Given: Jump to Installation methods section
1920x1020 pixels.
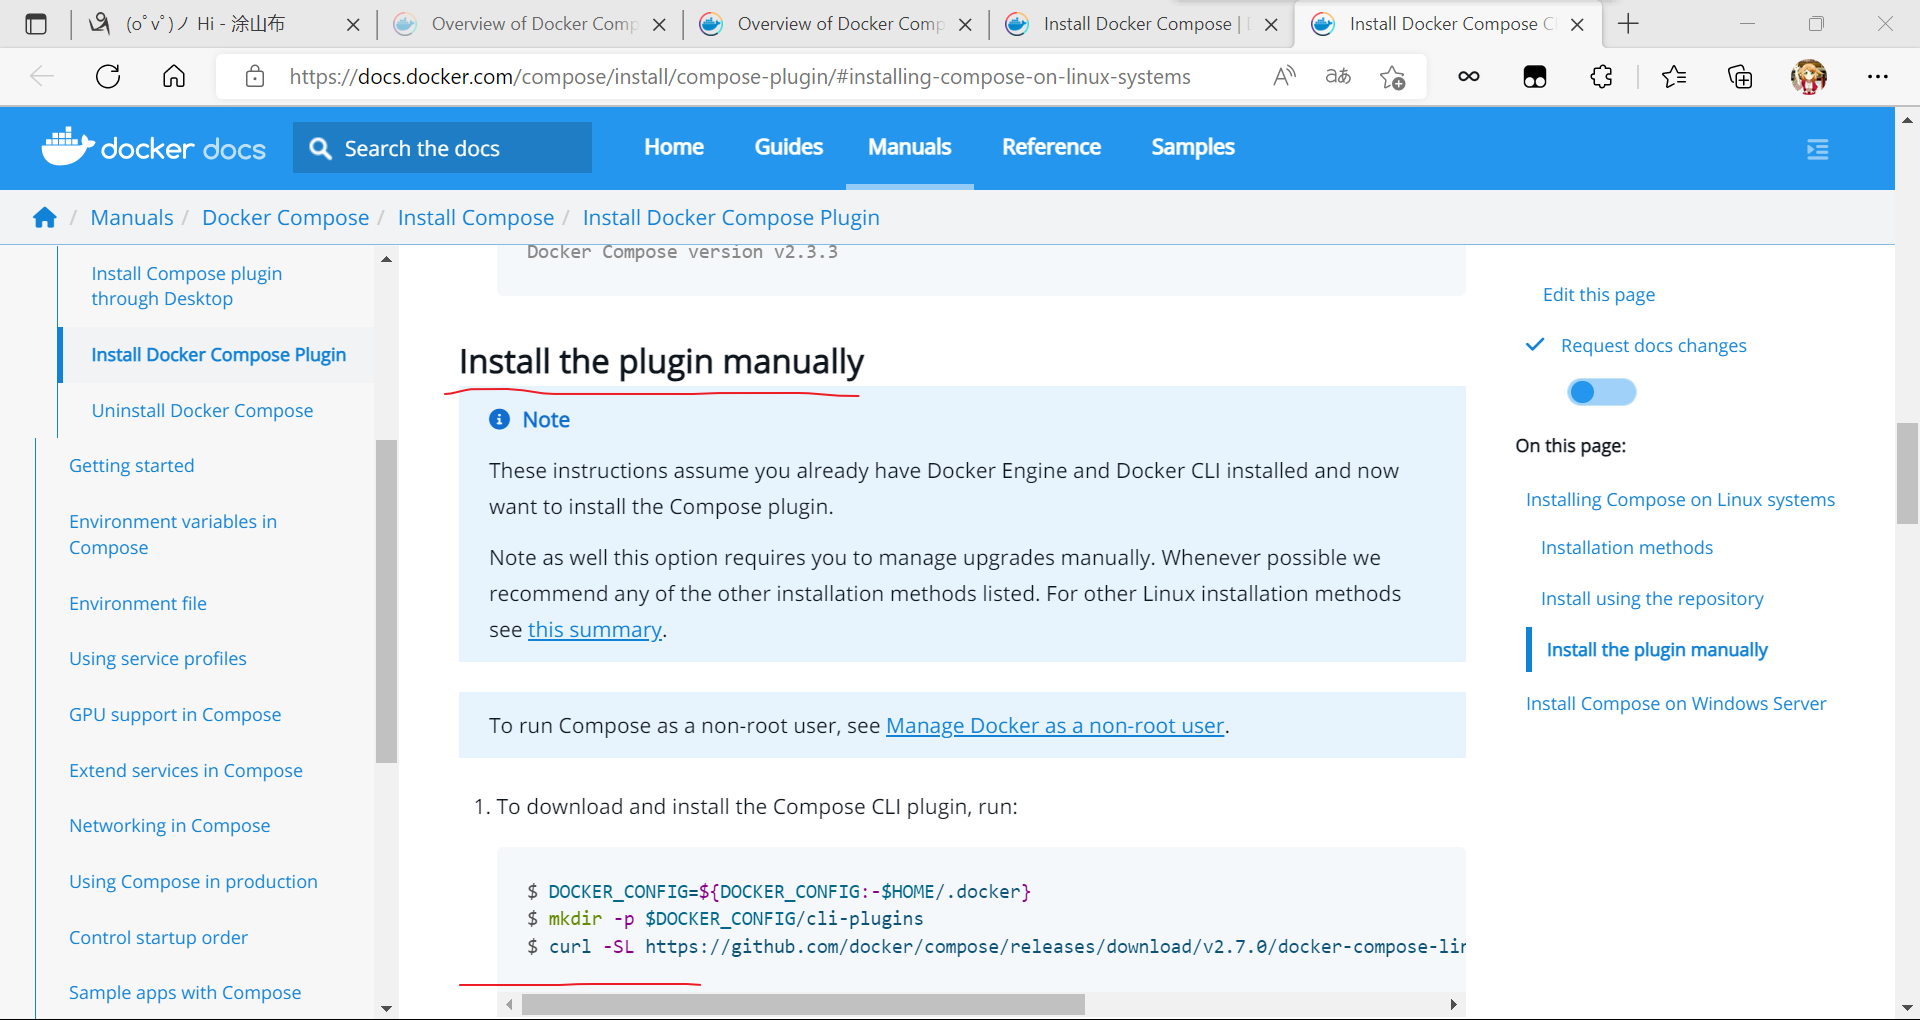Looking at the screenshot, I should pos(1627,547).
